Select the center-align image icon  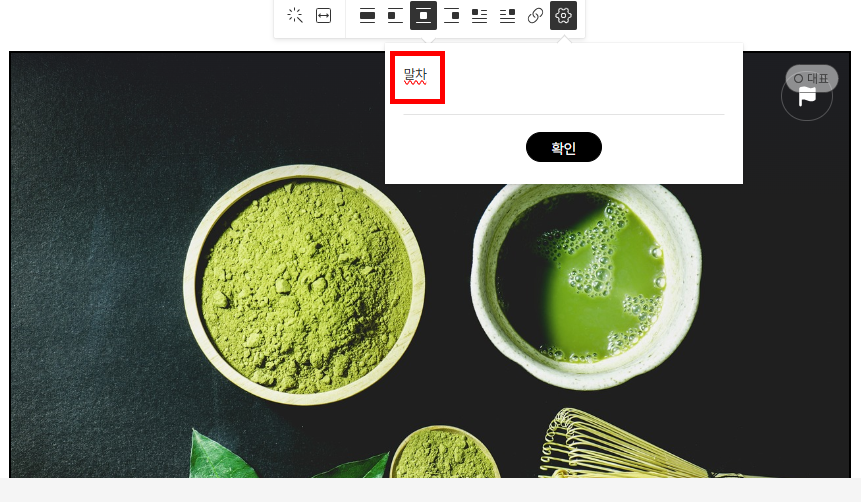click(423, 15)
